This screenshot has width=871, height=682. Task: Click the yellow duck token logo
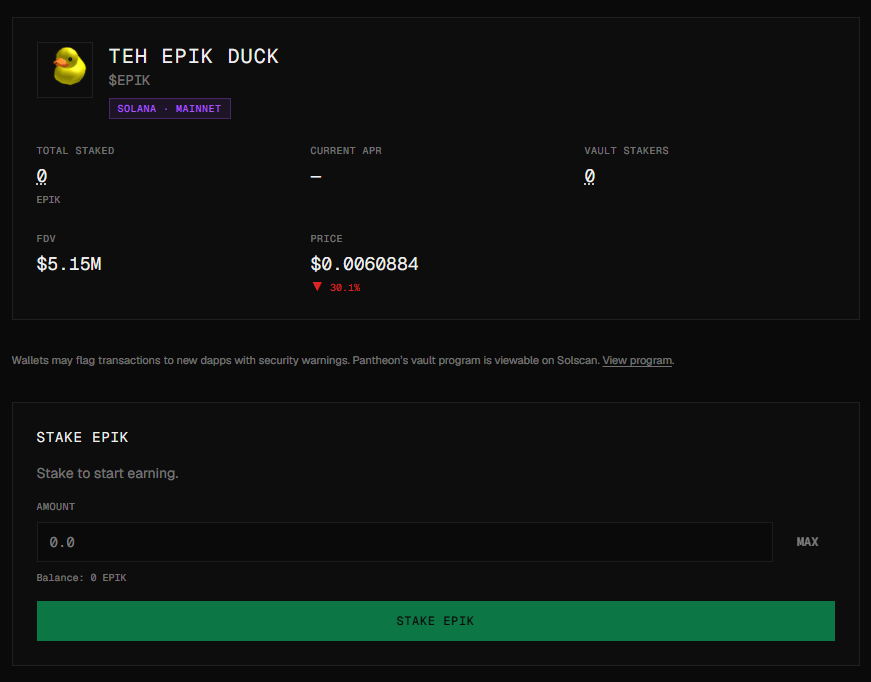click(65, 70)
